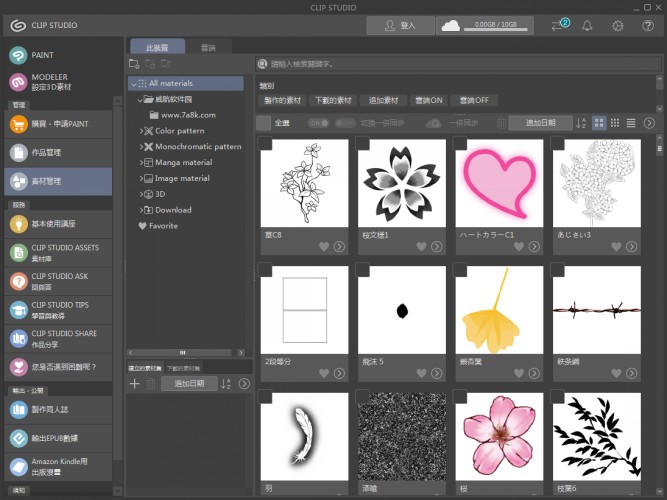Screen dimensions: 667x500
Task: Open the cloud storage usage indicator
Action: click(x=485, y=26)
